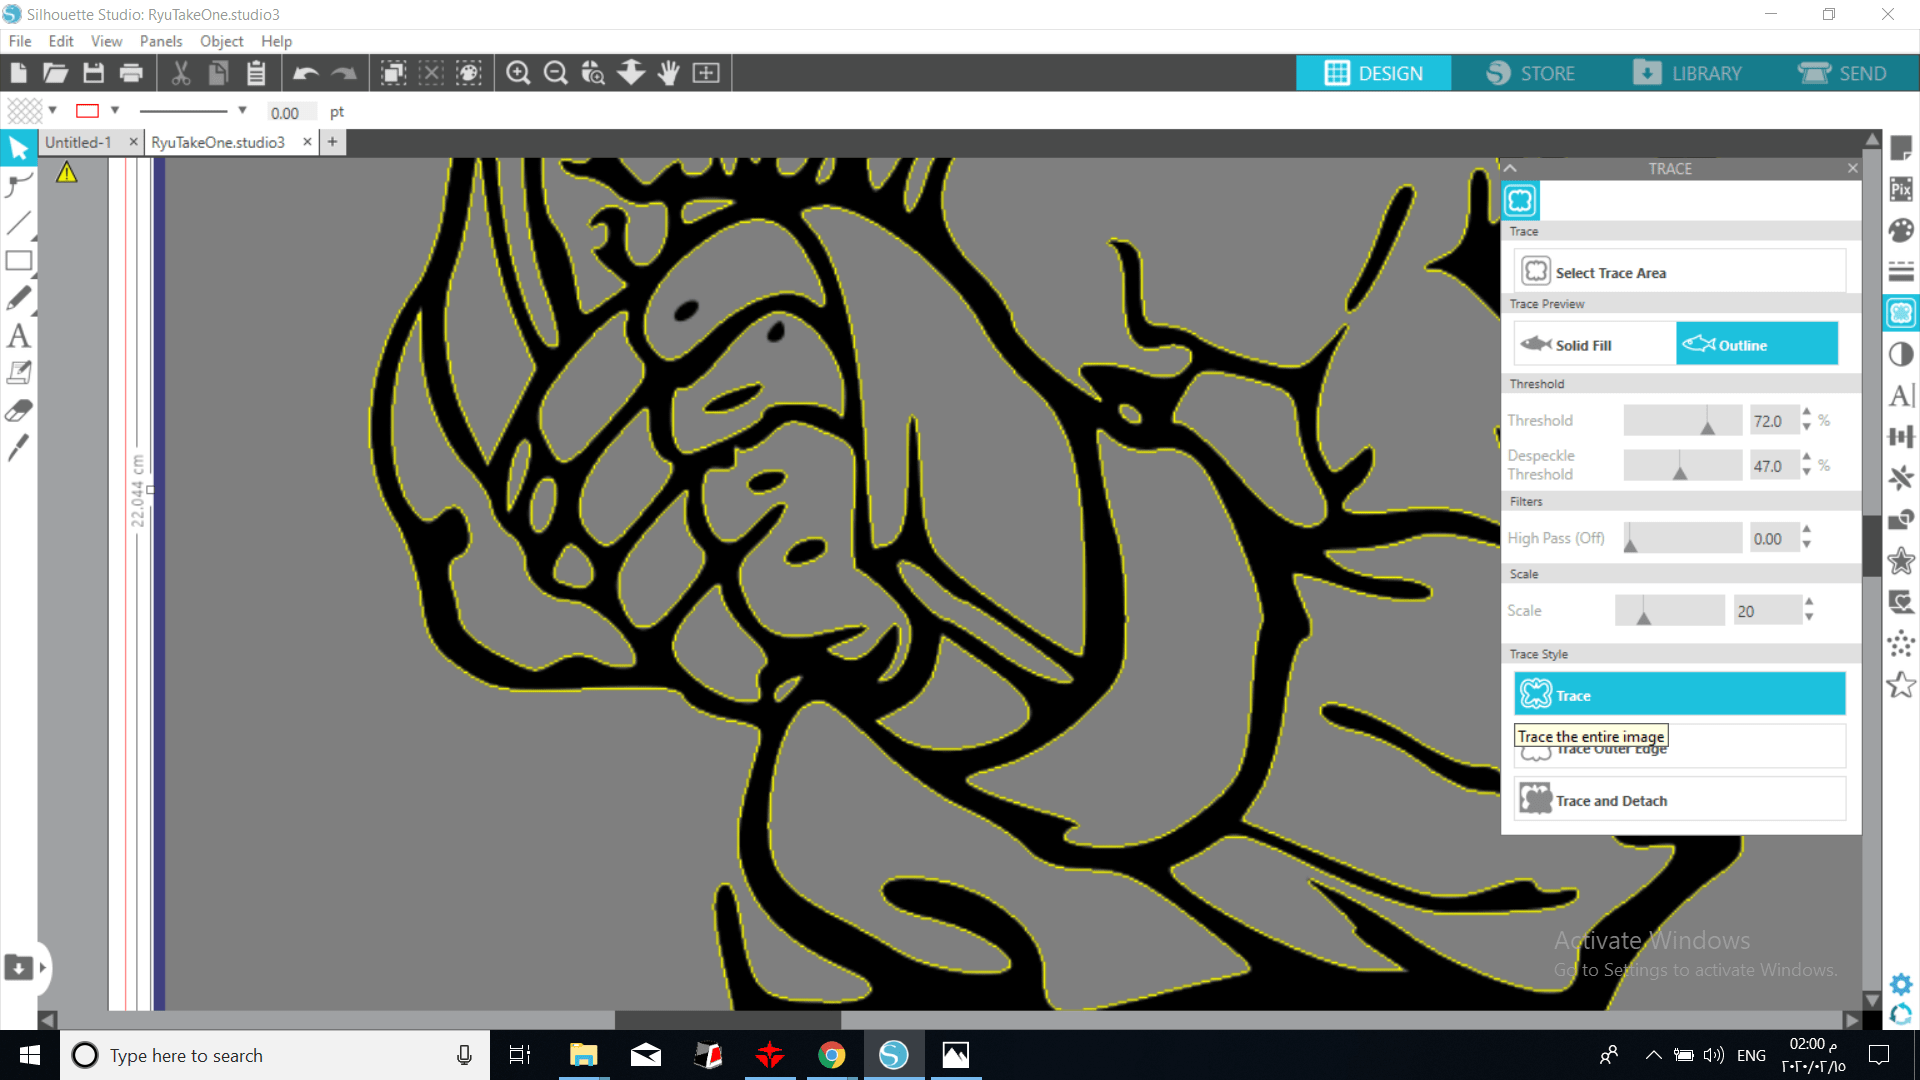Select the Knife tool

pos(18,448)
